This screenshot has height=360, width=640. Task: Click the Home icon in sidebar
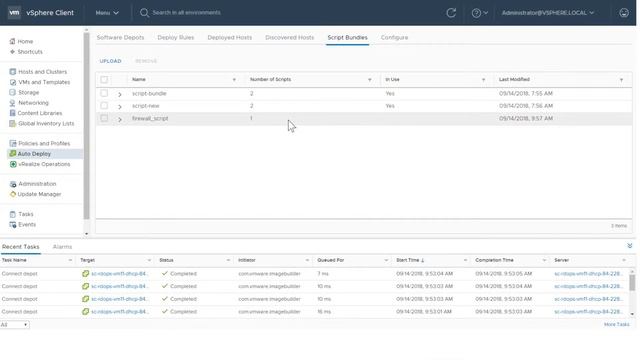[12, 41]
